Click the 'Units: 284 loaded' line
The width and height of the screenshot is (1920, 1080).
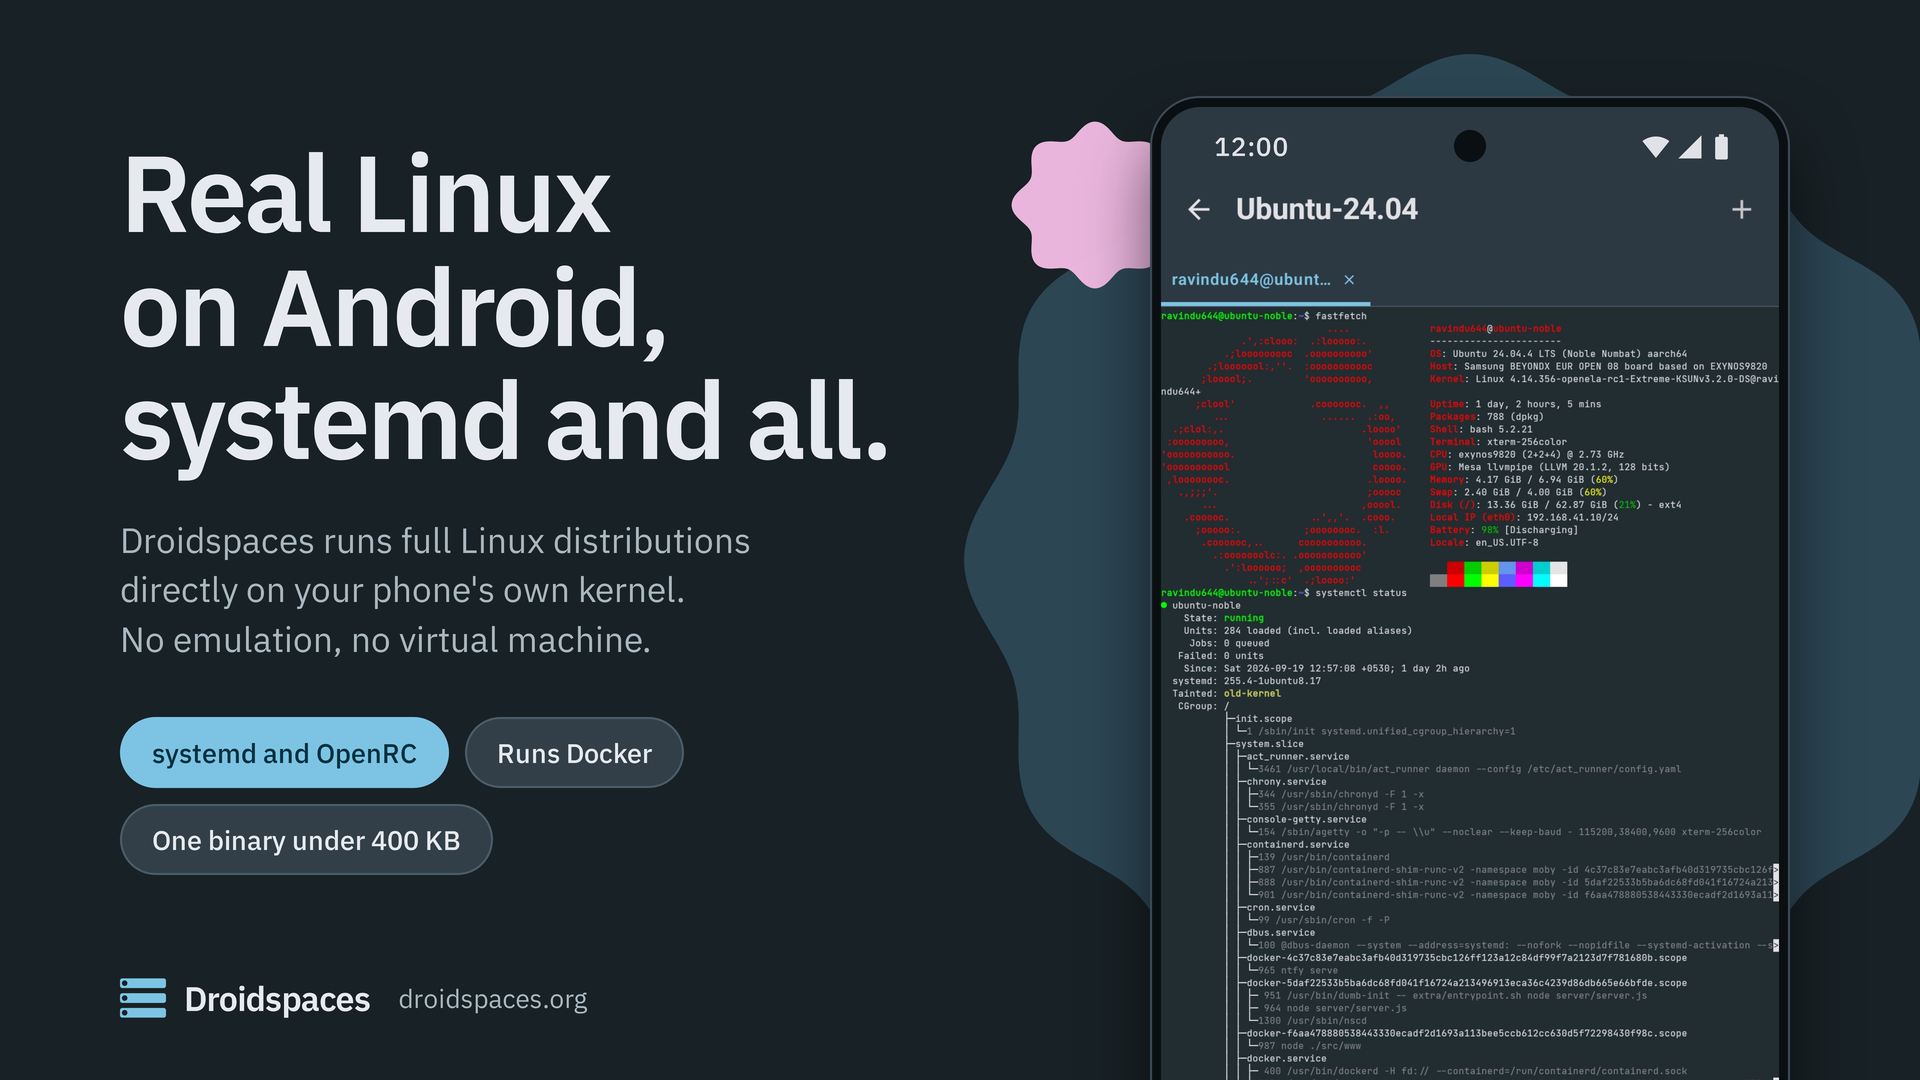[x=1298, y=631]
